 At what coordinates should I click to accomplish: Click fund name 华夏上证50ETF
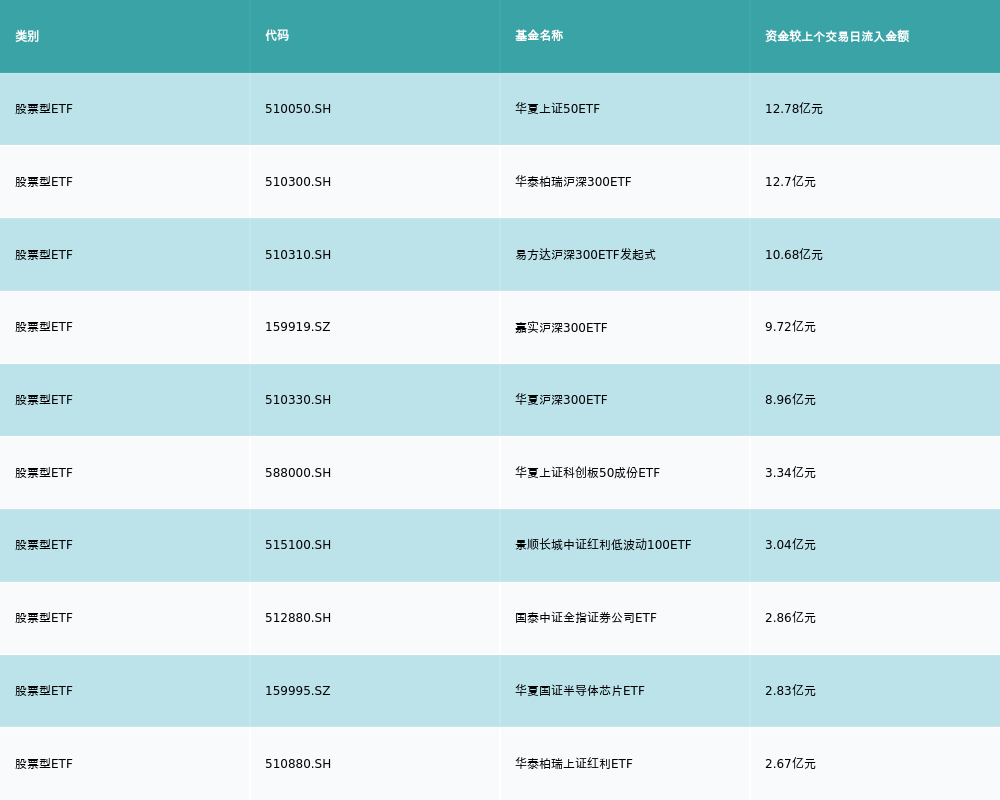click(557, 109)
